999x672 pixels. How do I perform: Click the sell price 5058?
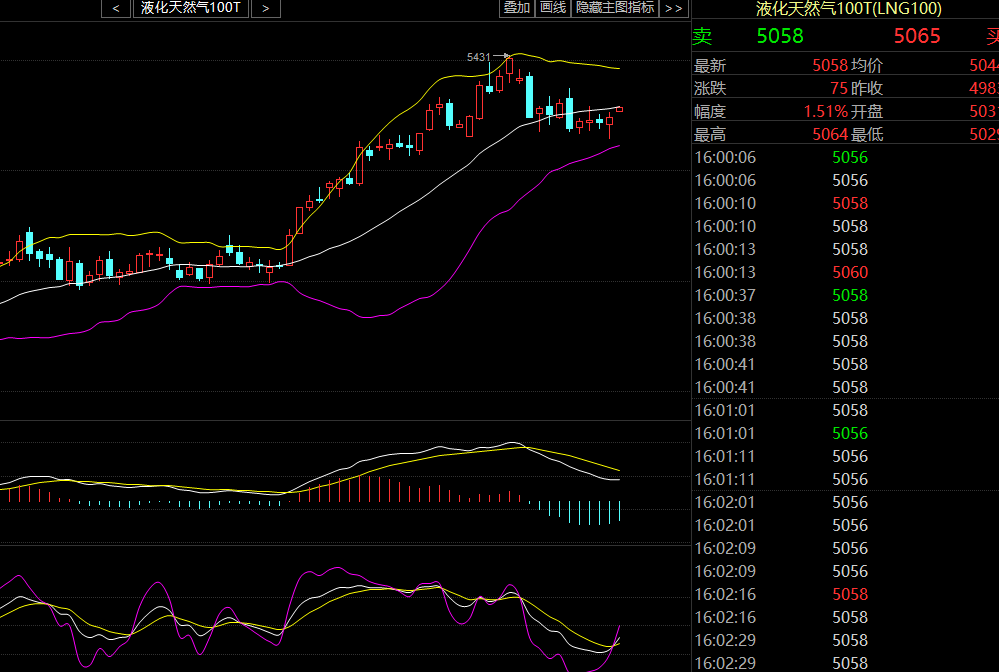click(780, 36)
